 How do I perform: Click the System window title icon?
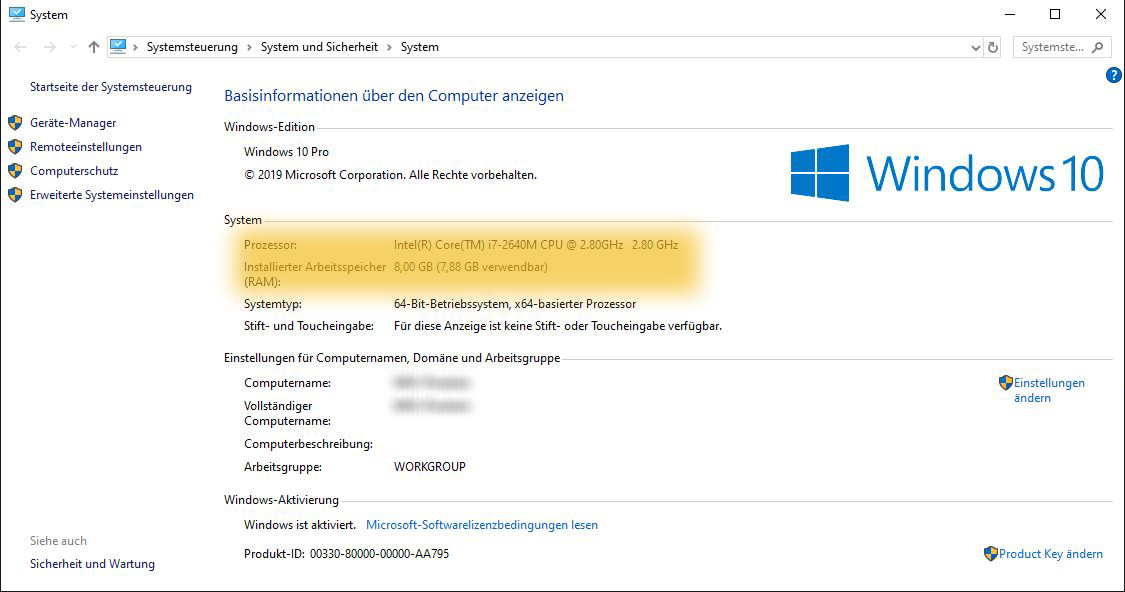[x=17, y=14]
